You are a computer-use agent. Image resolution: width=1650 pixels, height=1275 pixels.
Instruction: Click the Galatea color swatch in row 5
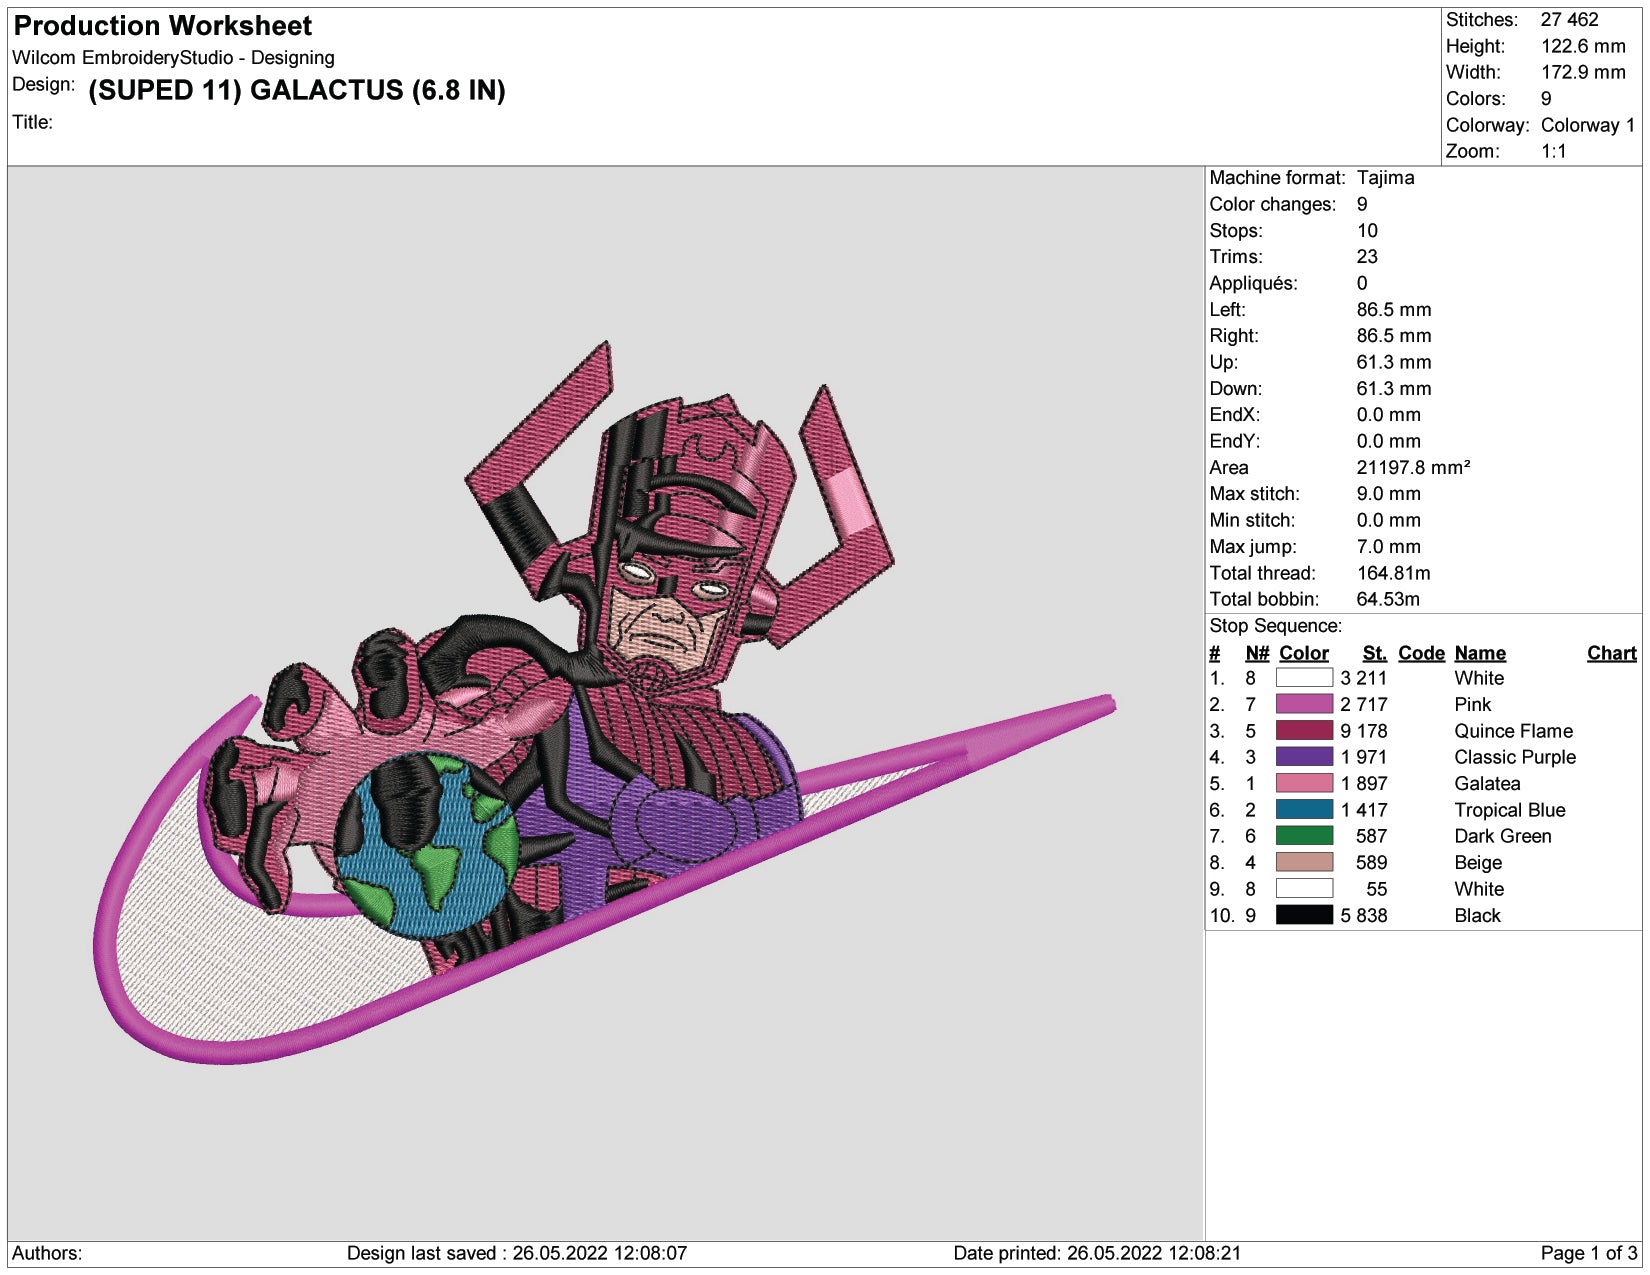pyautogui.click(x=1304, y=784)
